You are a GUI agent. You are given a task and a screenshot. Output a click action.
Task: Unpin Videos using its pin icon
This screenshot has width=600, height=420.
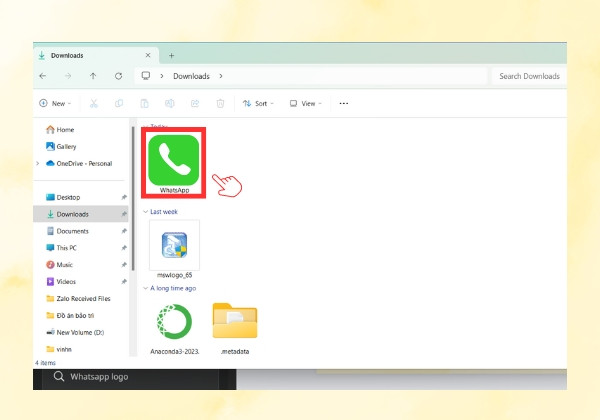pyautogui.click(x=124, y=282)
